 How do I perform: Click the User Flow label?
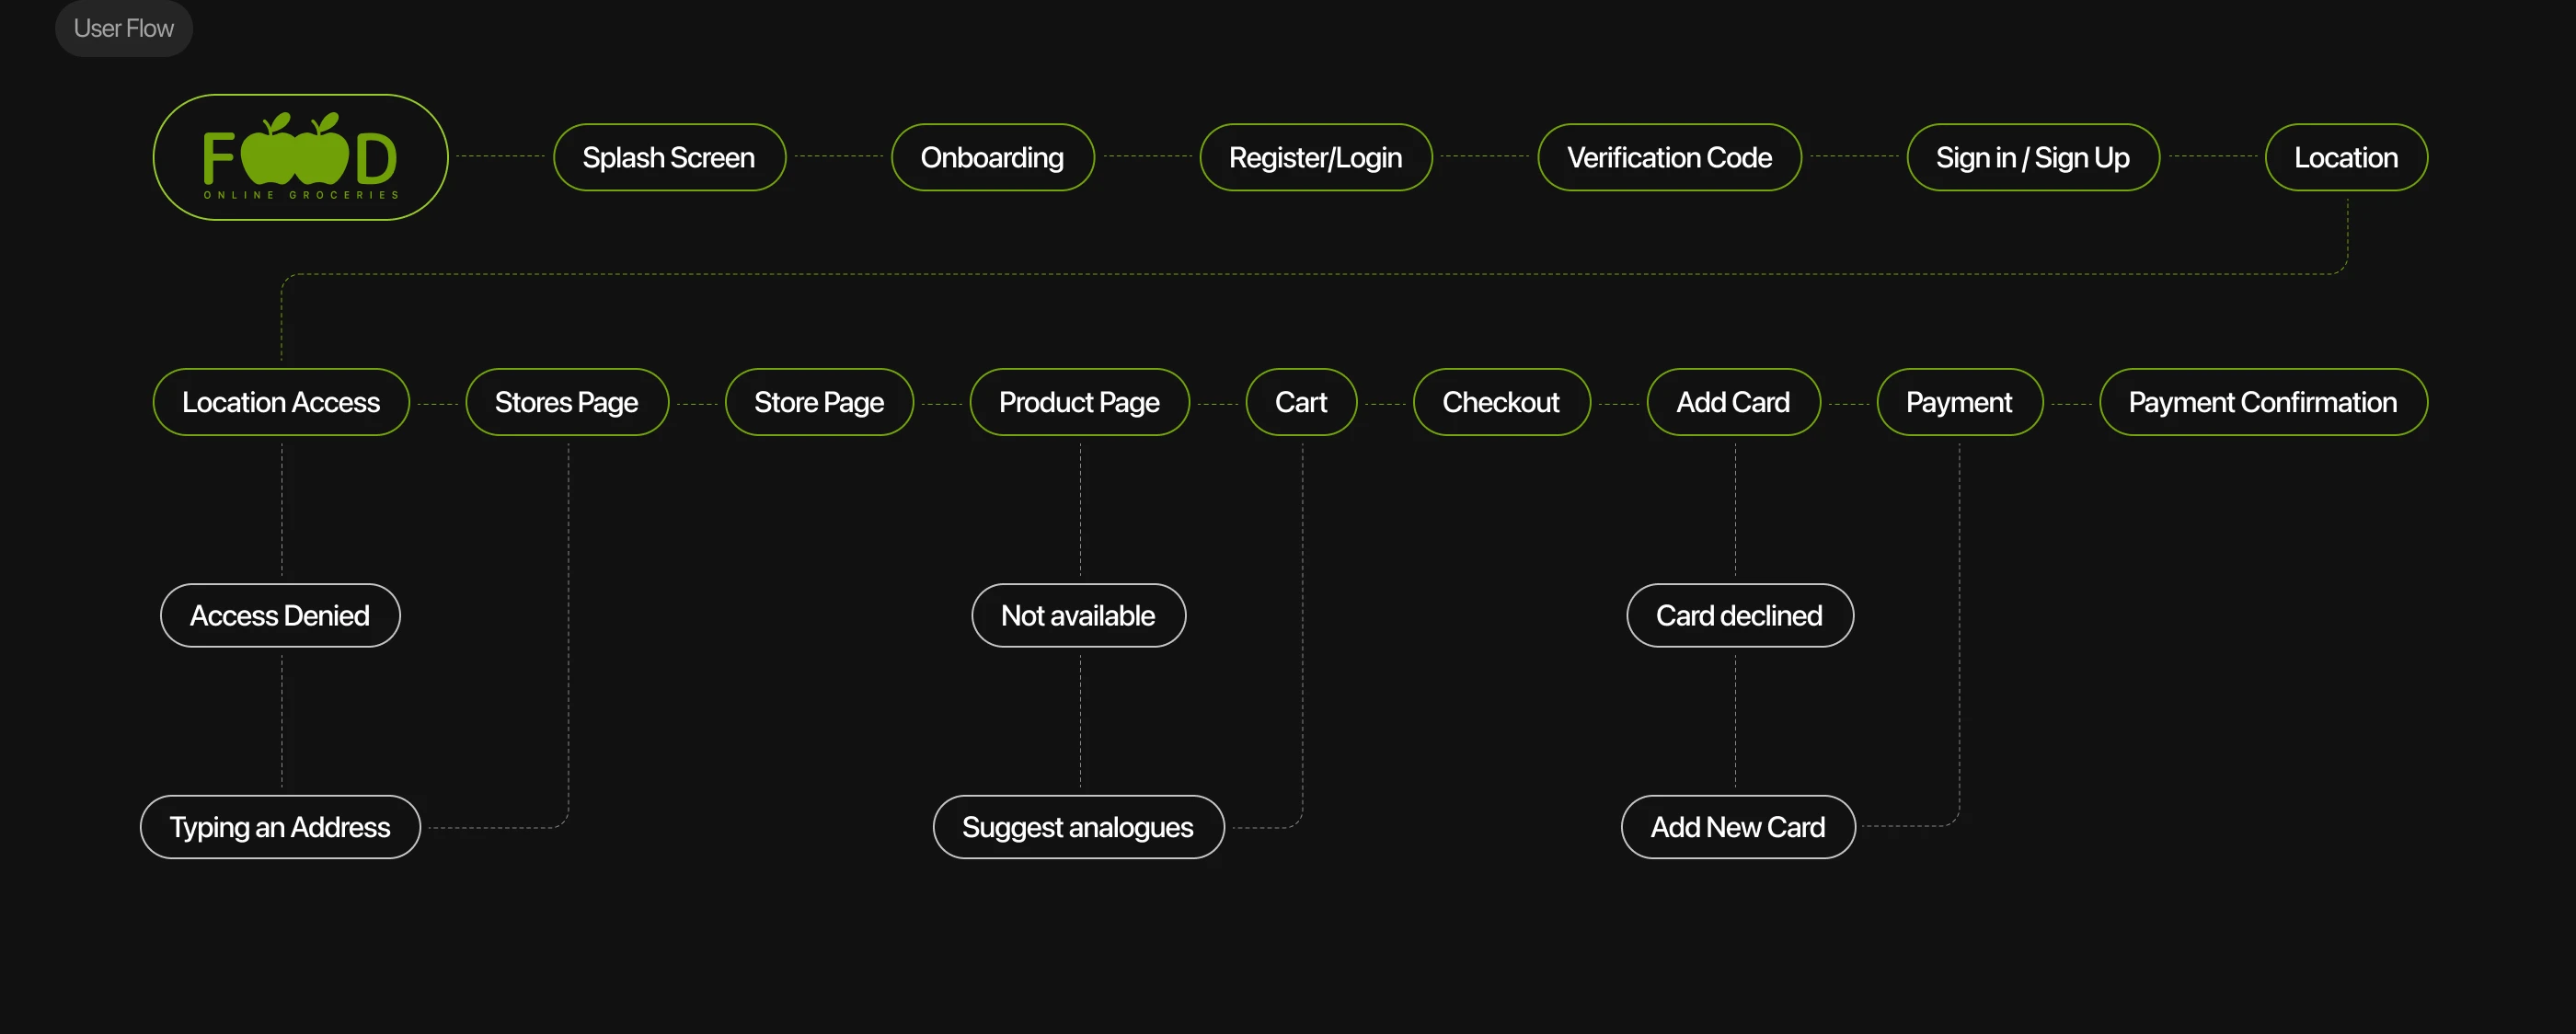click(x=123, y=28)
